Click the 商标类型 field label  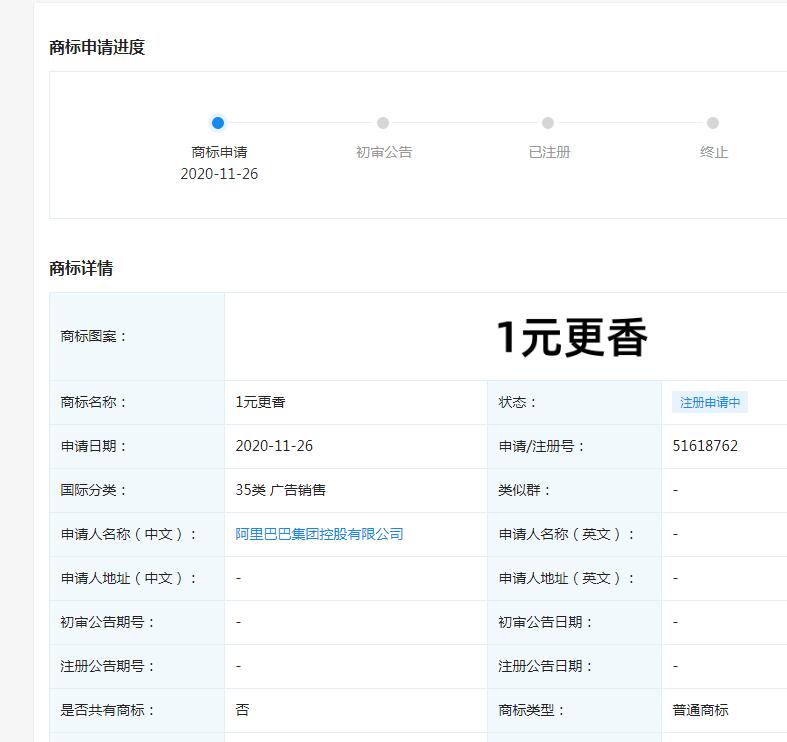(531, 710)
